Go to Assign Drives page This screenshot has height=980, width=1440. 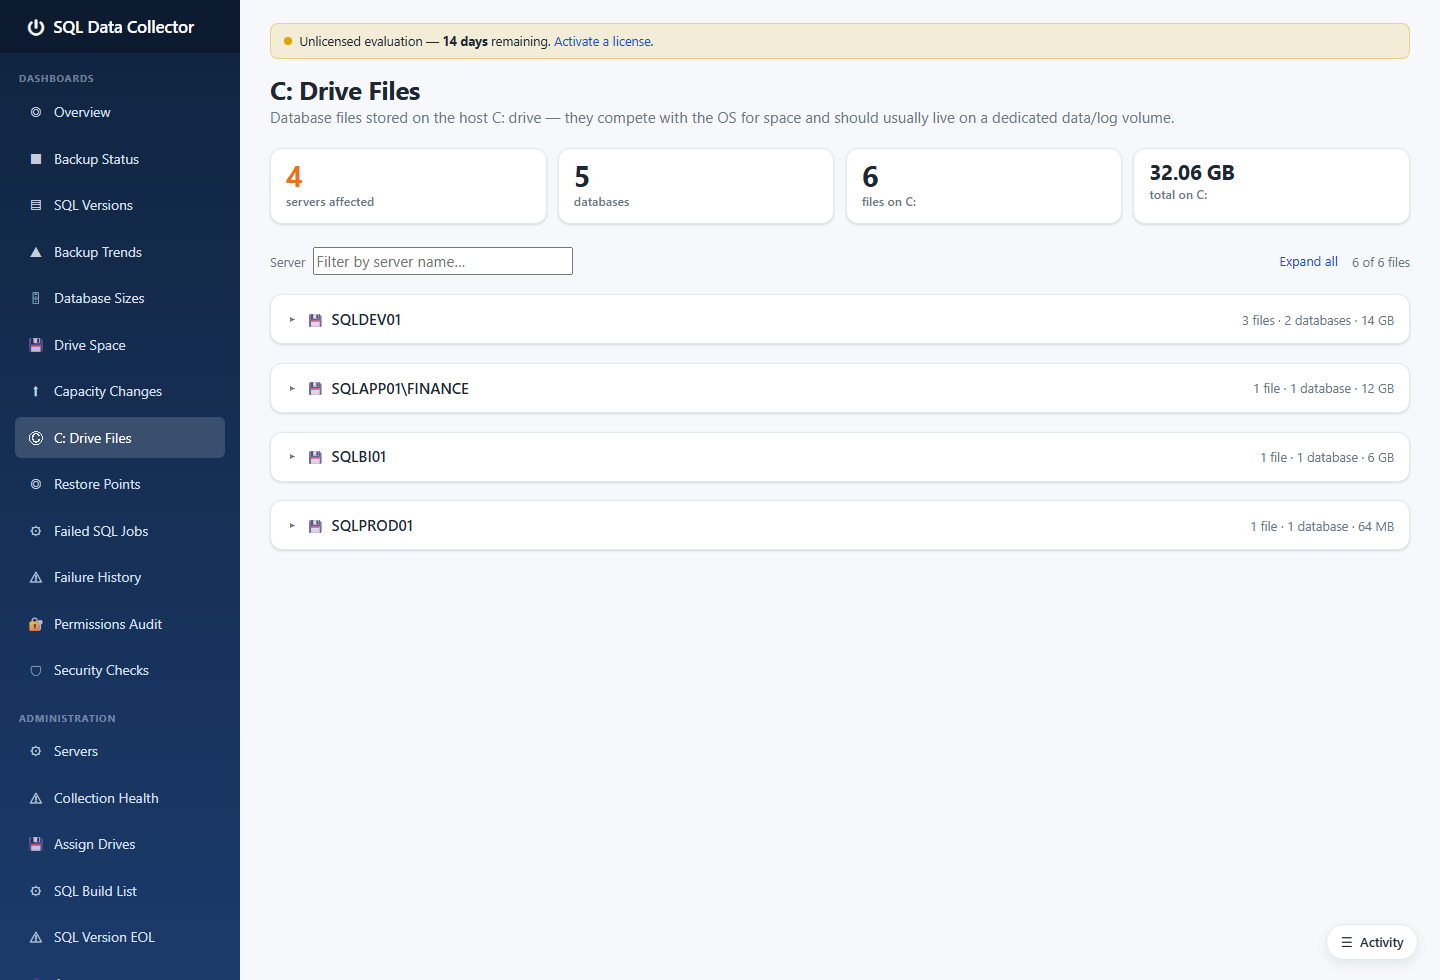pos(120,844)
